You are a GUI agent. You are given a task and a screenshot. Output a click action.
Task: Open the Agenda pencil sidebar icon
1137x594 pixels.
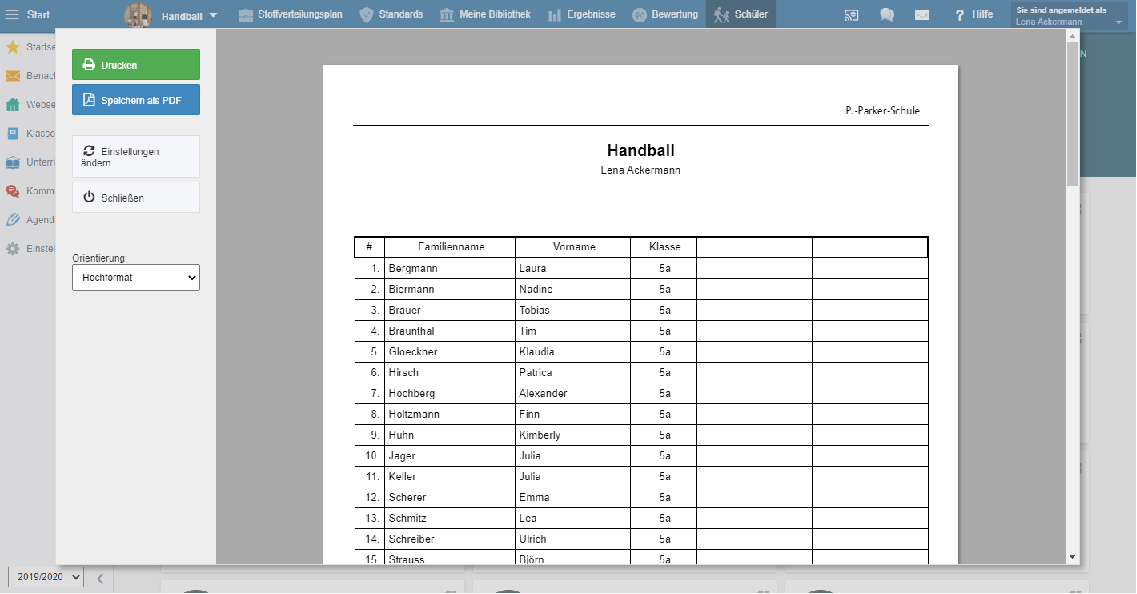click(x=12, y=220)
